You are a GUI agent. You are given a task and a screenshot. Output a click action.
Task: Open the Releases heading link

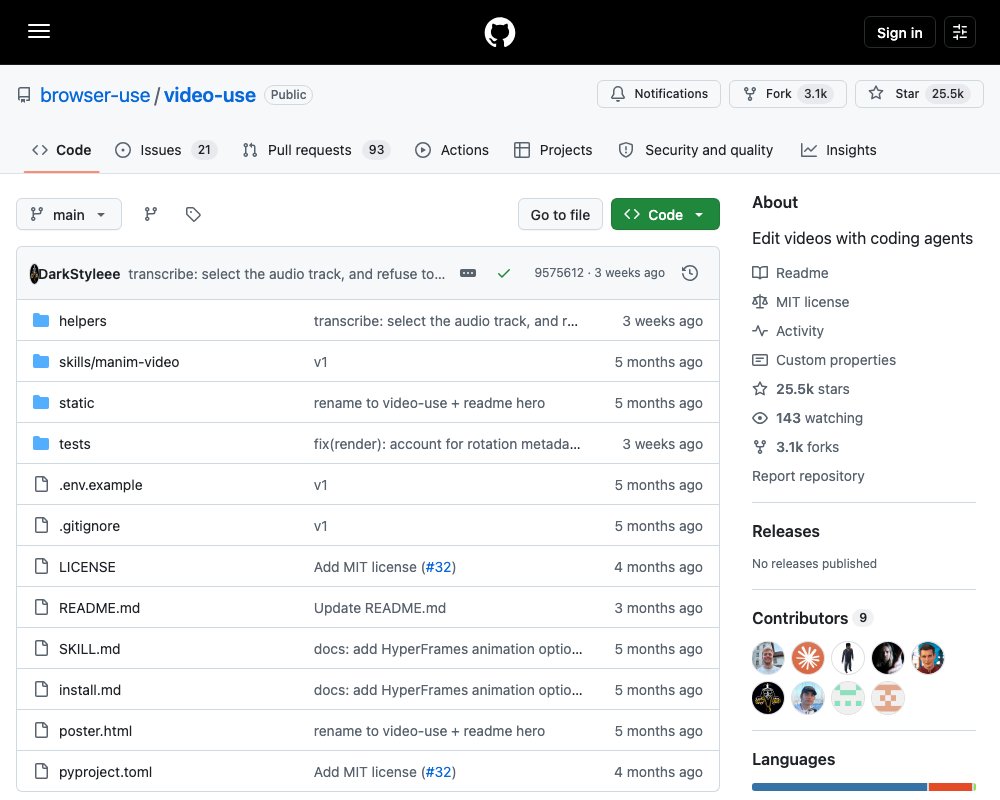(786, 531)
